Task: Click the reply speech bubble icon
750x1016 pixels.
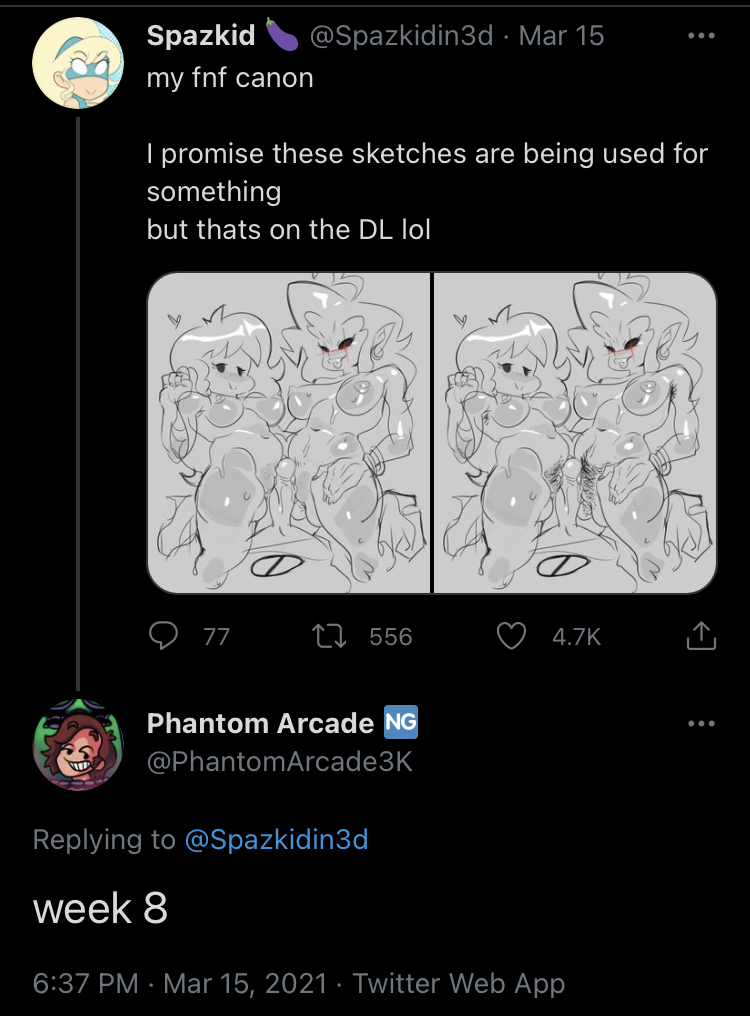Action: coord(163,636)
